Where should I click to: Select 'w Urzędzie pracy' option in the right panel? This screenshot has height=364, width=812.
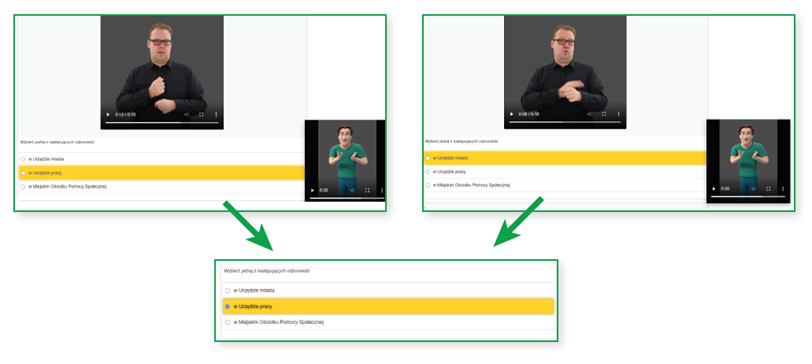[565, 171]
